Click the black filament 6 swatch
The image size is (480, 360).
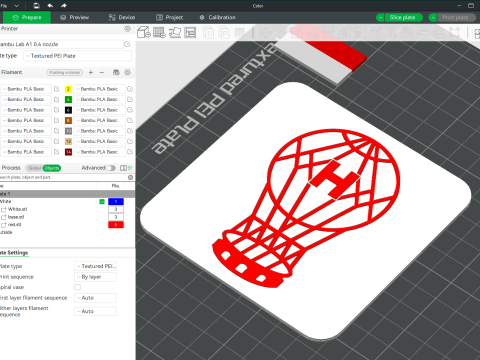click(x=68, y=110)
